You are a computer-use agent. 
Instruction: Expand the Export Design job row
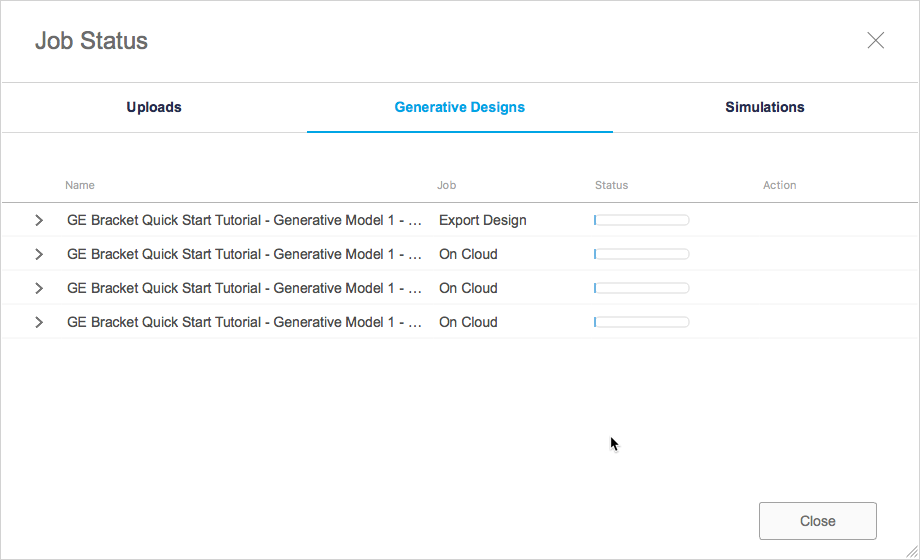point(39,220)
